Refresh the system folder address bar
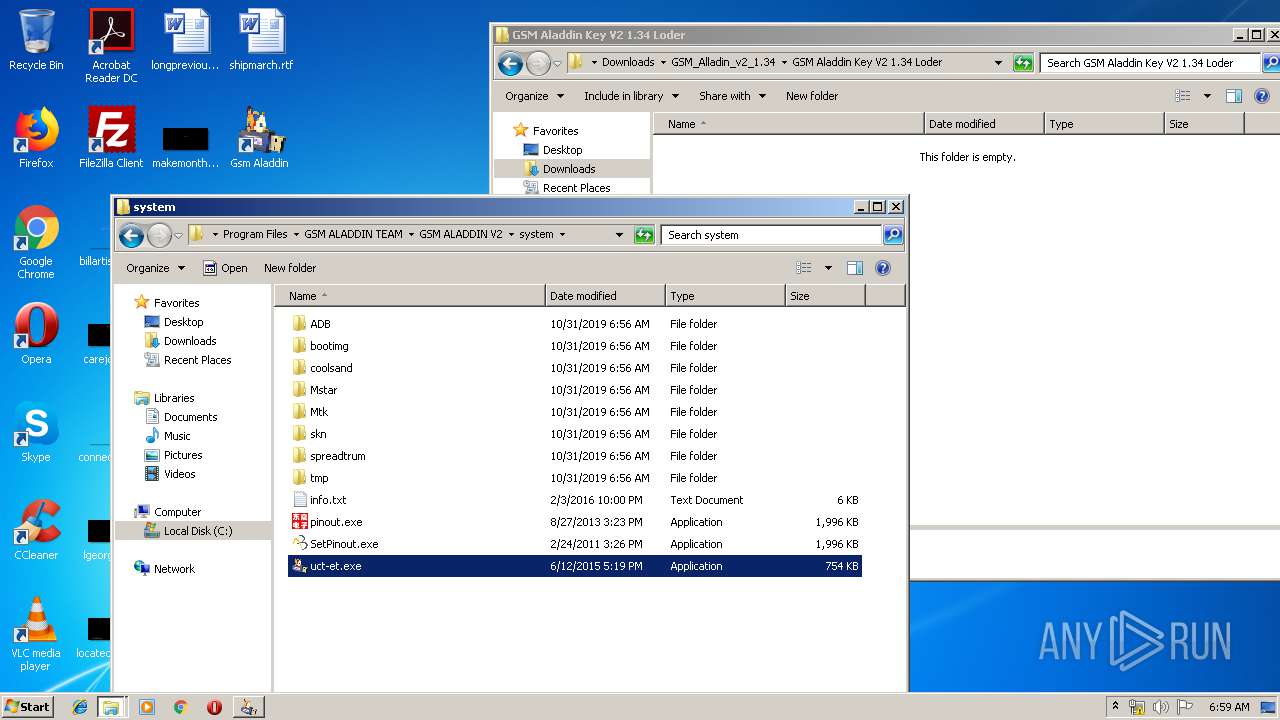Image resolution: width=1280 pixels, height=720 pixels. 644,235
